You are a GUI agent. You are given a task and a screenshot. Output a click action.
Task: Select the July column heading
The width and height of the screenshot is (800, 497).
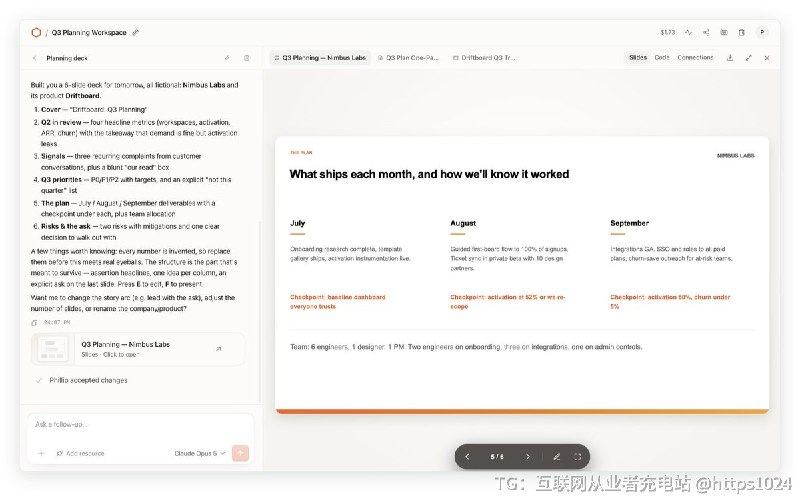[x=297, y=223]
